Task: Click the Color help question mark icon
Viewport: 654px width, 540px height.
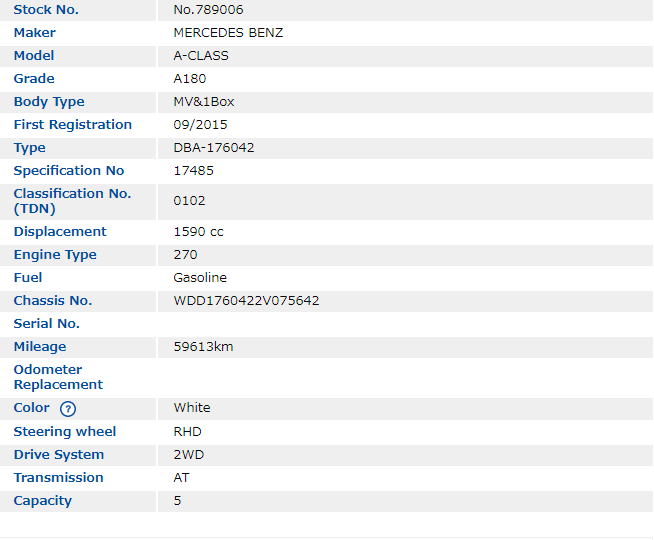Action: 68,408
